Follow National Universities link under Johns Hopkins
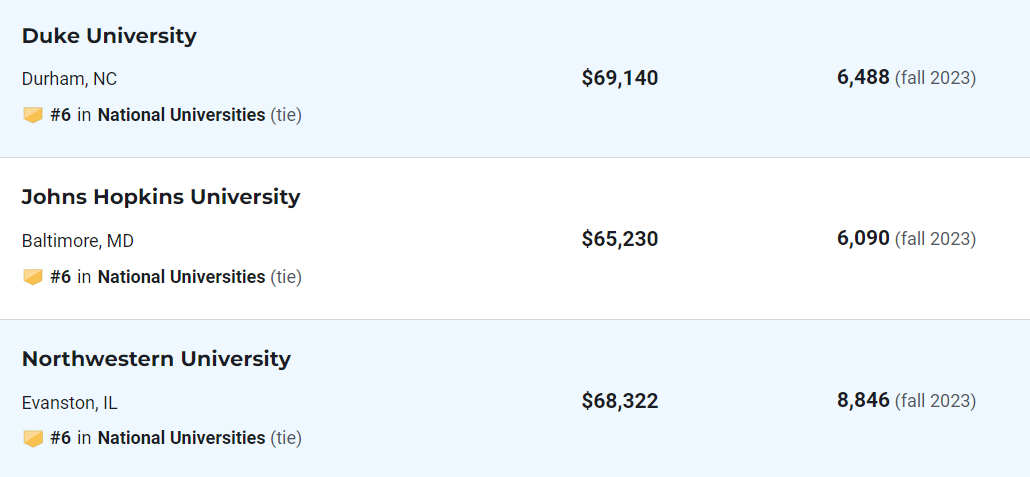The image size is (1030, 477). pyautogui.click(x=181, y=277)
